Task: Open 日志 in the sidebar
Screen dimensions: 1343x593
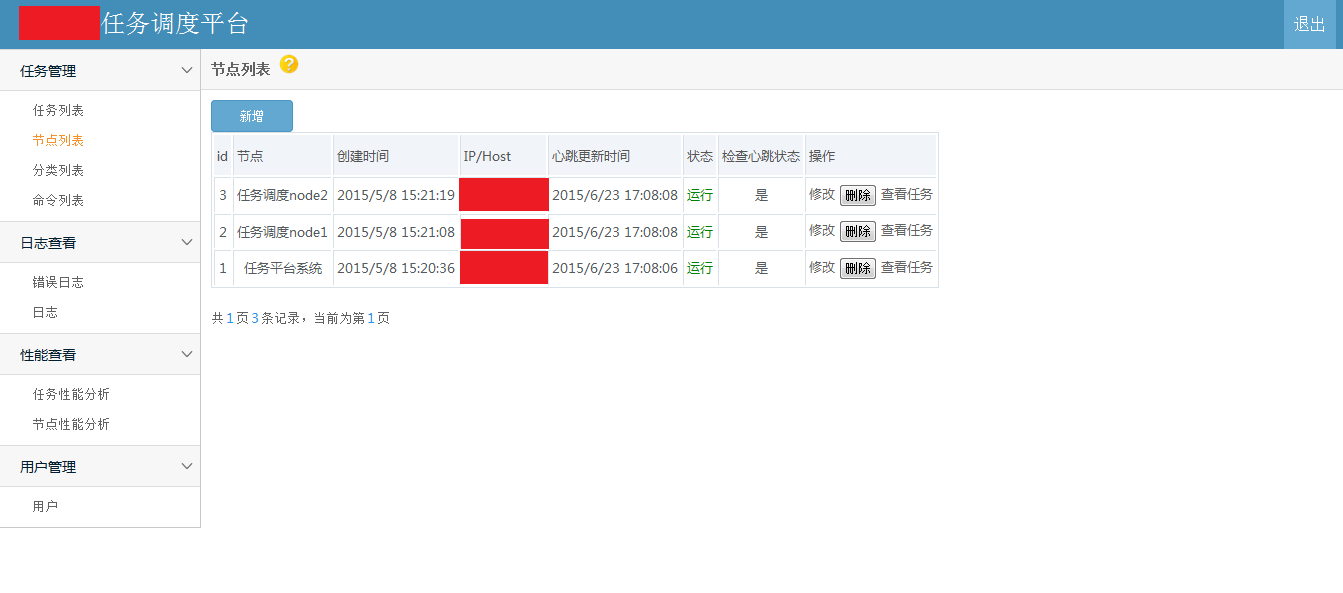Action: click(45, 312)
